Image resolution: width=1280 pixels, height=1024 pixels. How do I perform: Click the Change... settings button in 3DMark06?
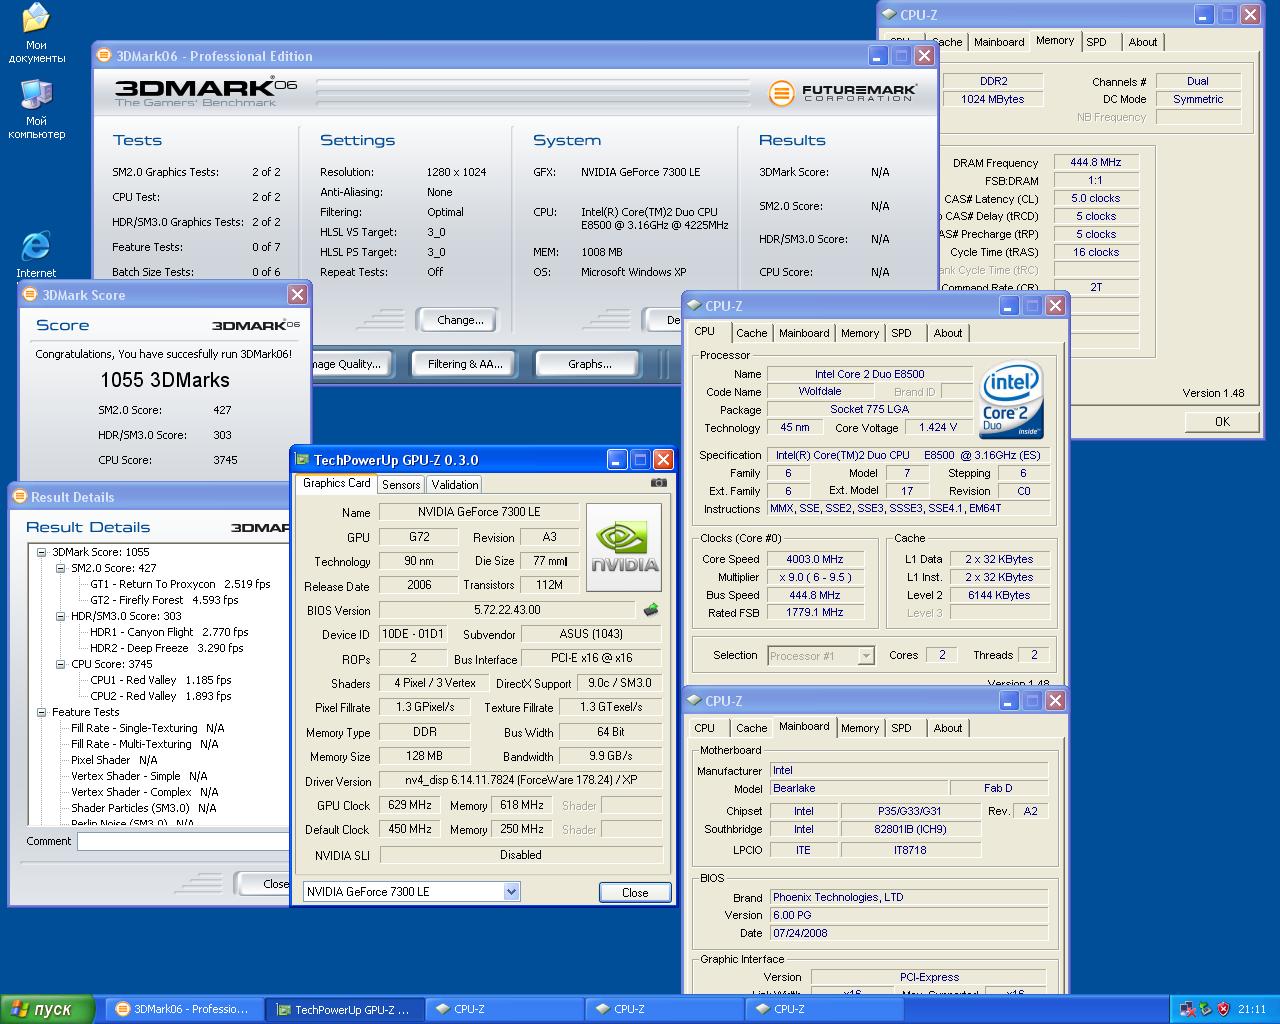click(460, 320)
